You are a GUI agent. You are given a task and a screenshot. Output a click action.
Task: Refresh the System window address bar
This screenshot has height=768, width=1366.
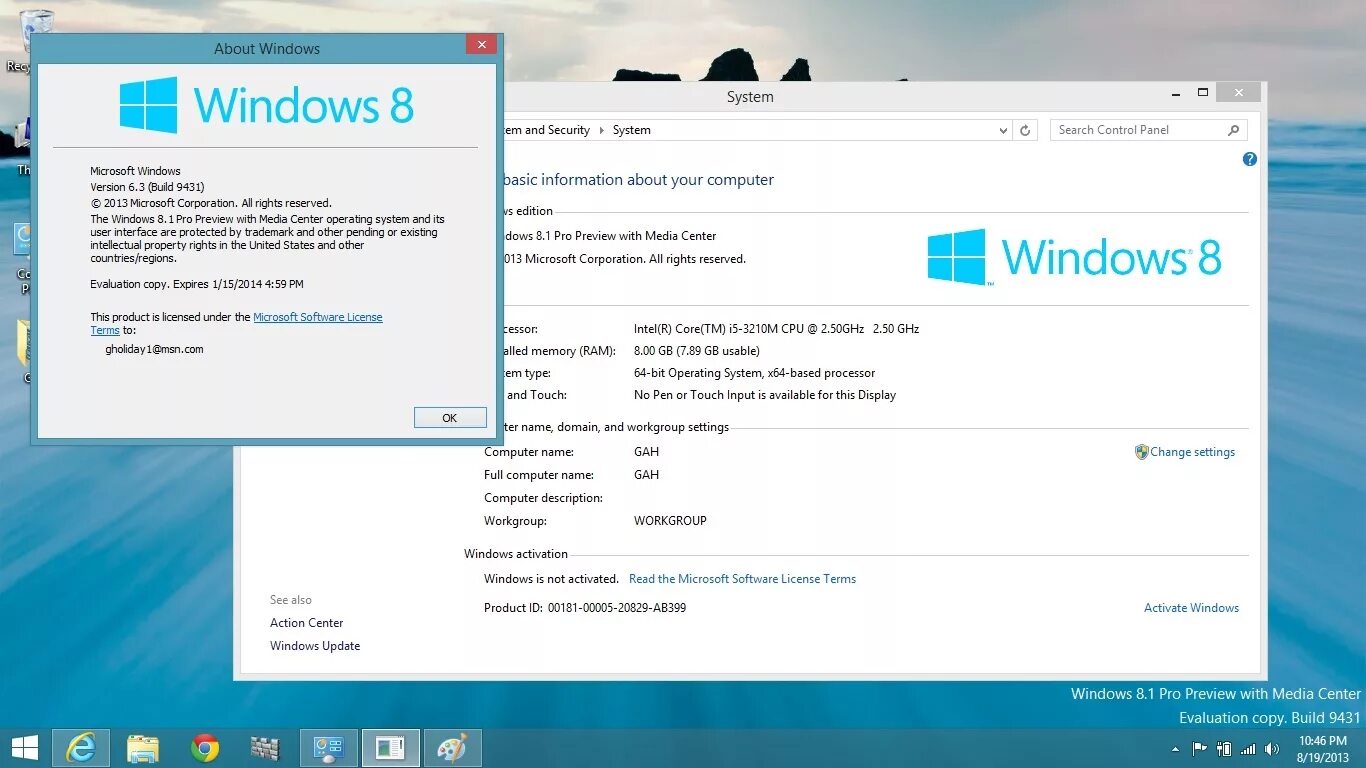tap(1024, 130)
